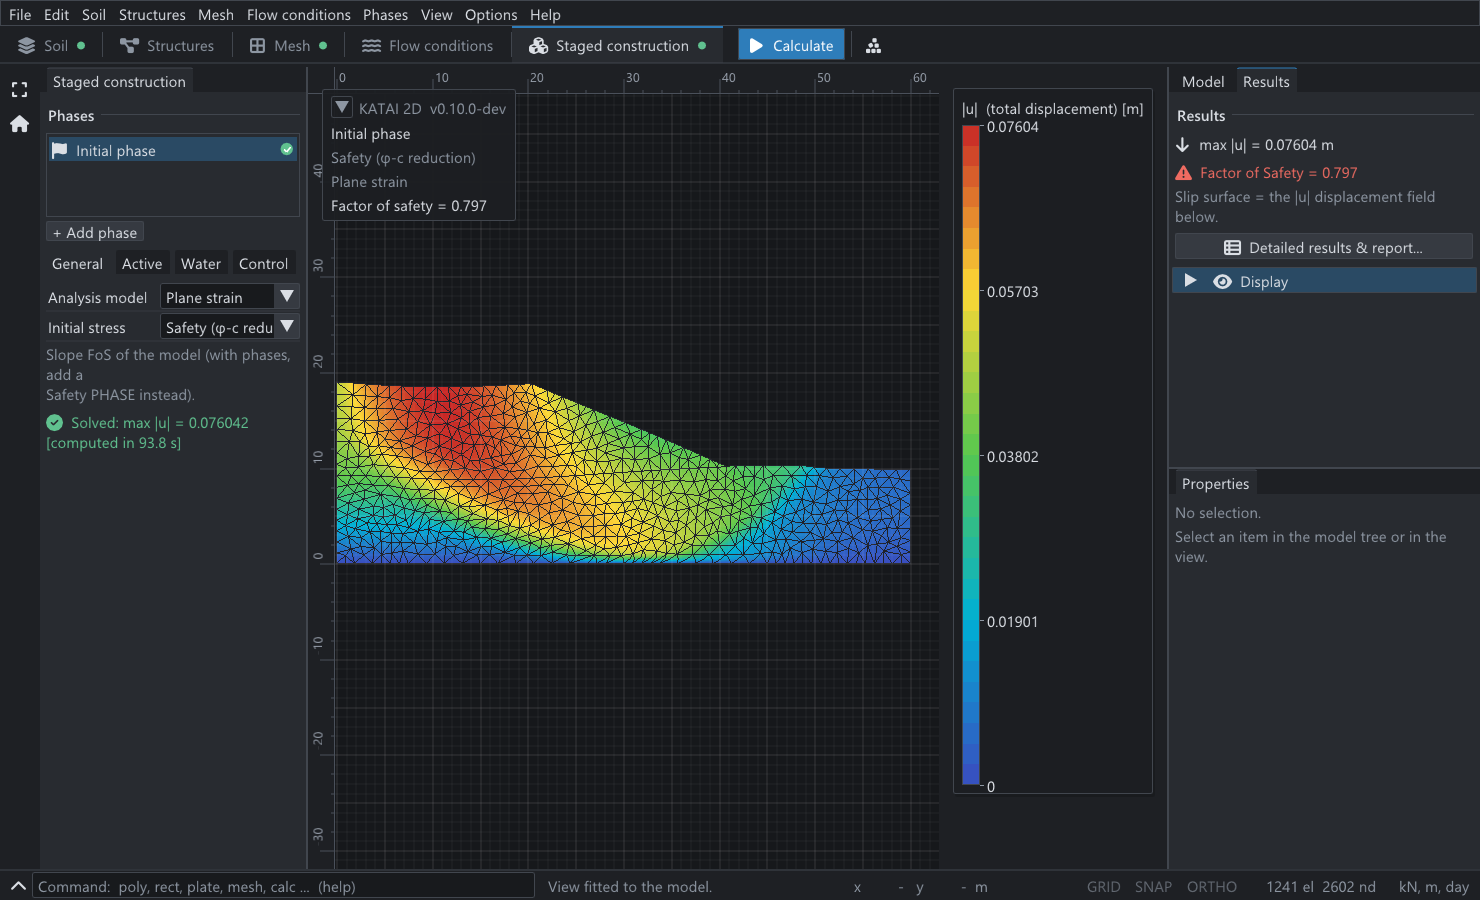
Task: Collapse the KATAI 2D info overlay triangle
Action: point(342,108)
